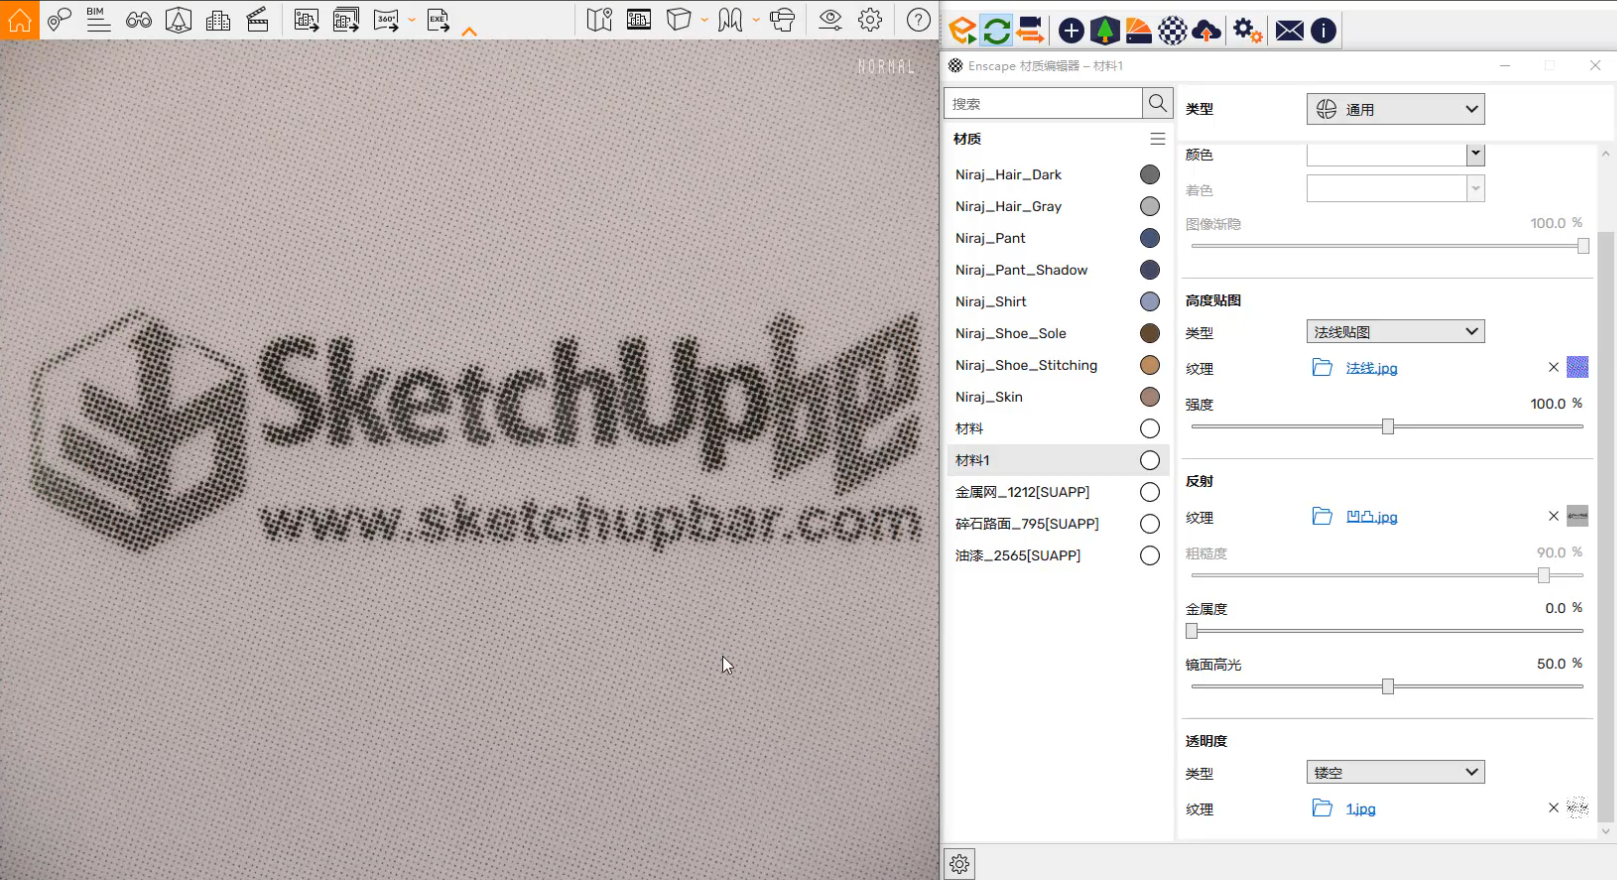Open the material editor checkered sphere icon
The height and width of the screenshot is (880, 1617).
click(1173, 31)
